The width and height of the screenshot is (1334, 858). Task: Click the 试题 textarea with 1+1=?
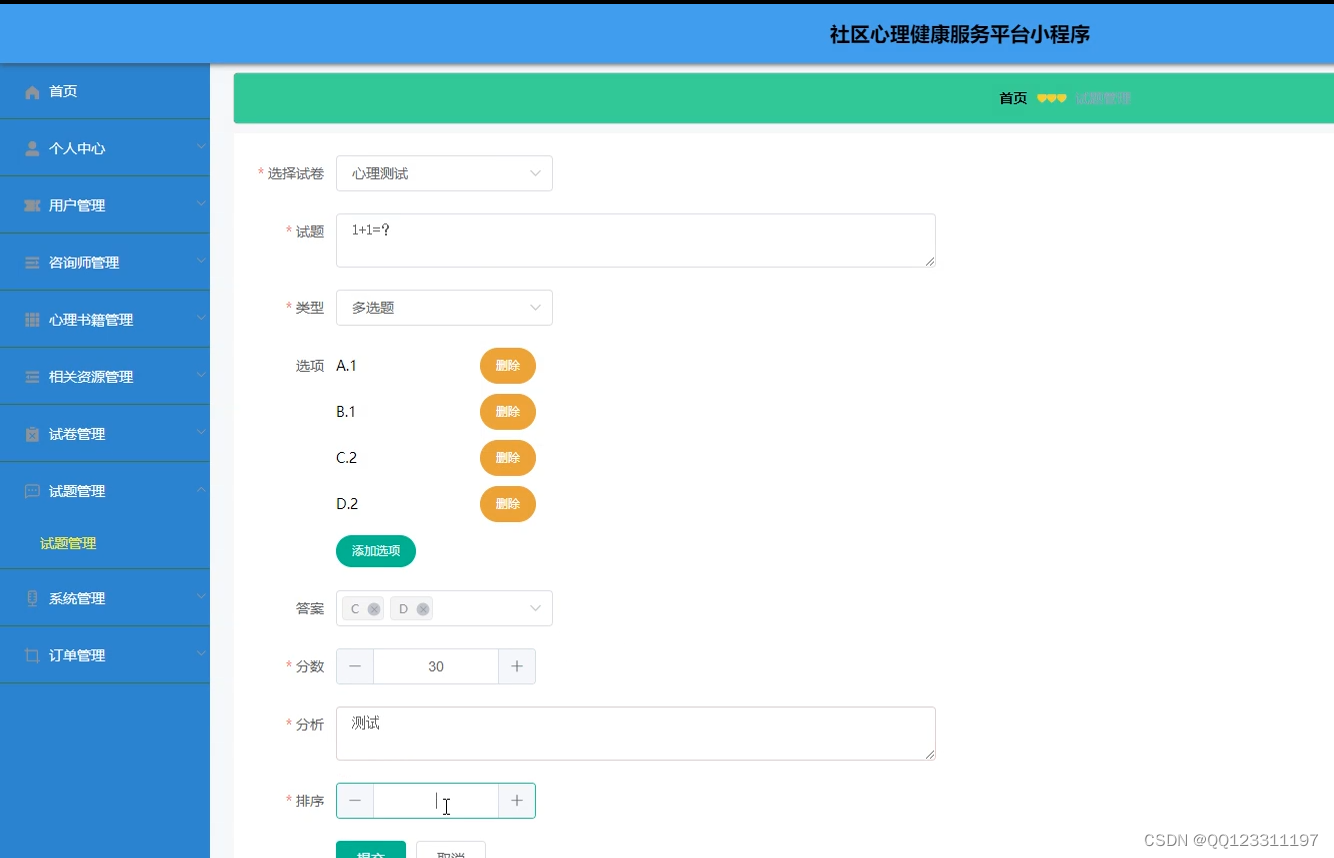[636, 240]
